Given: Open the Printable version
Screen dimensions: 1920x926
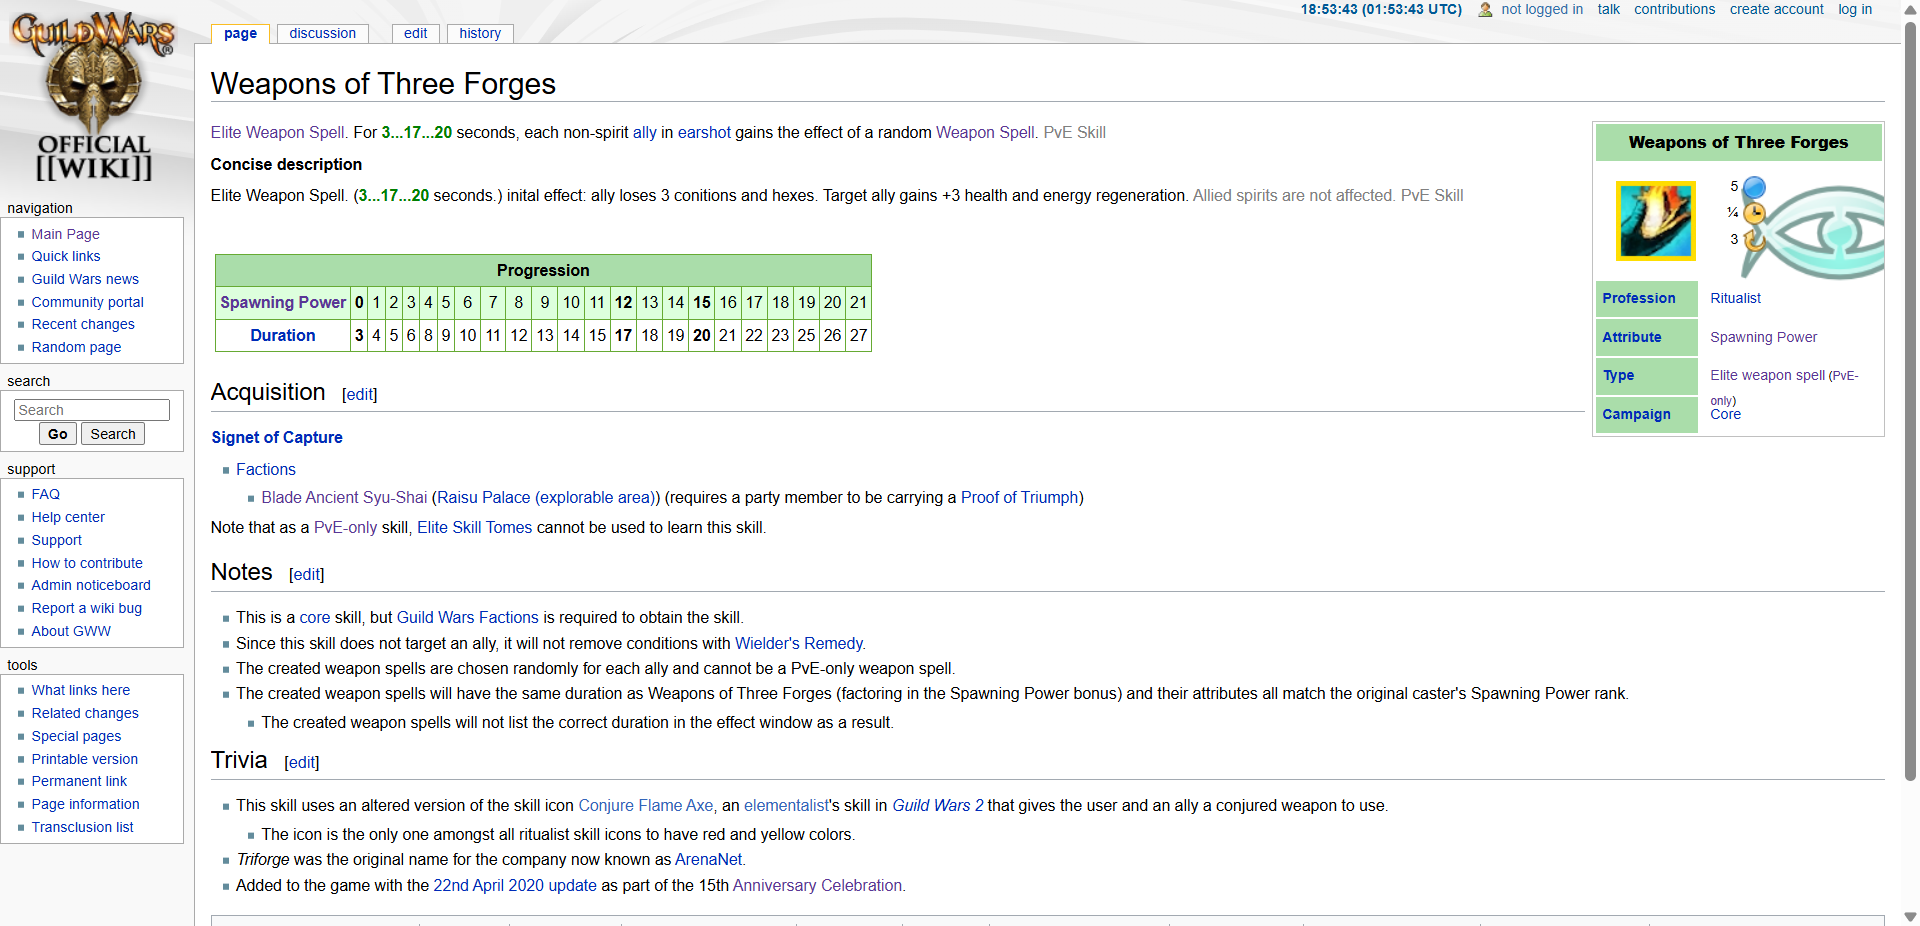Looking at the screenshot, I should pos(84,759).
